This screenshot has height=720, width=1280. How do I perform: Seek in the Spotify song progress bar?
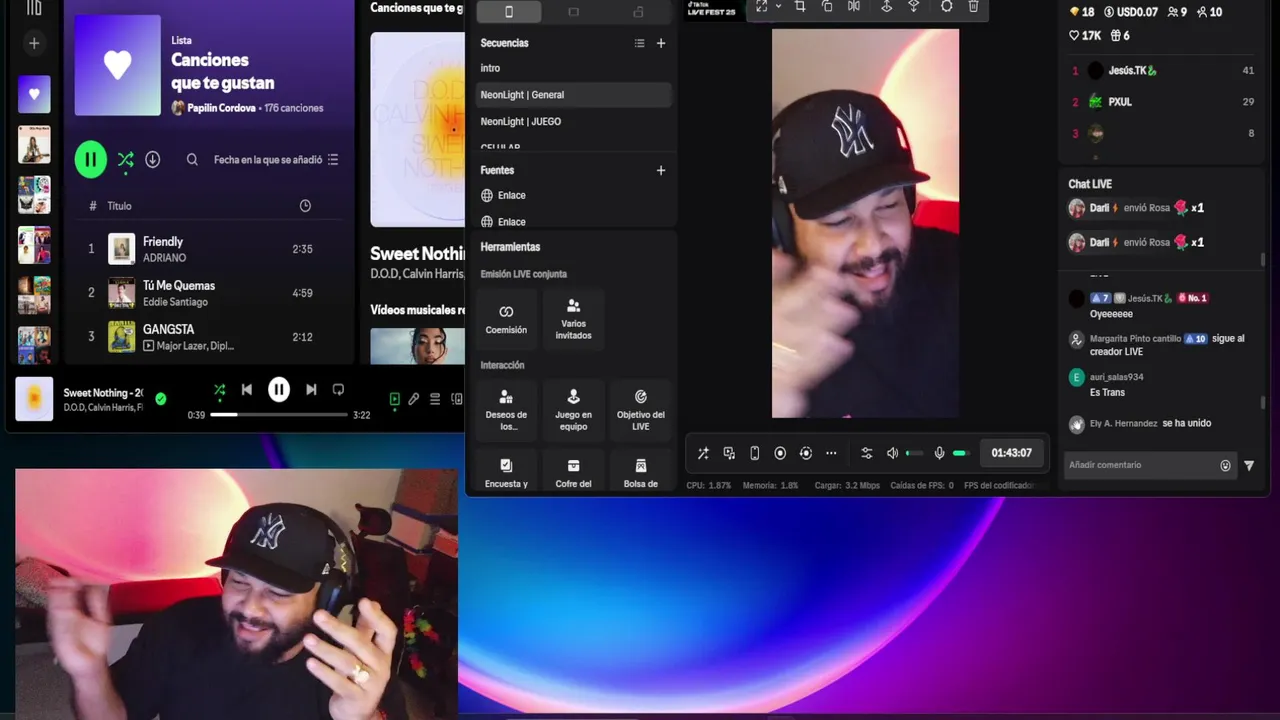tap(279, 414)
